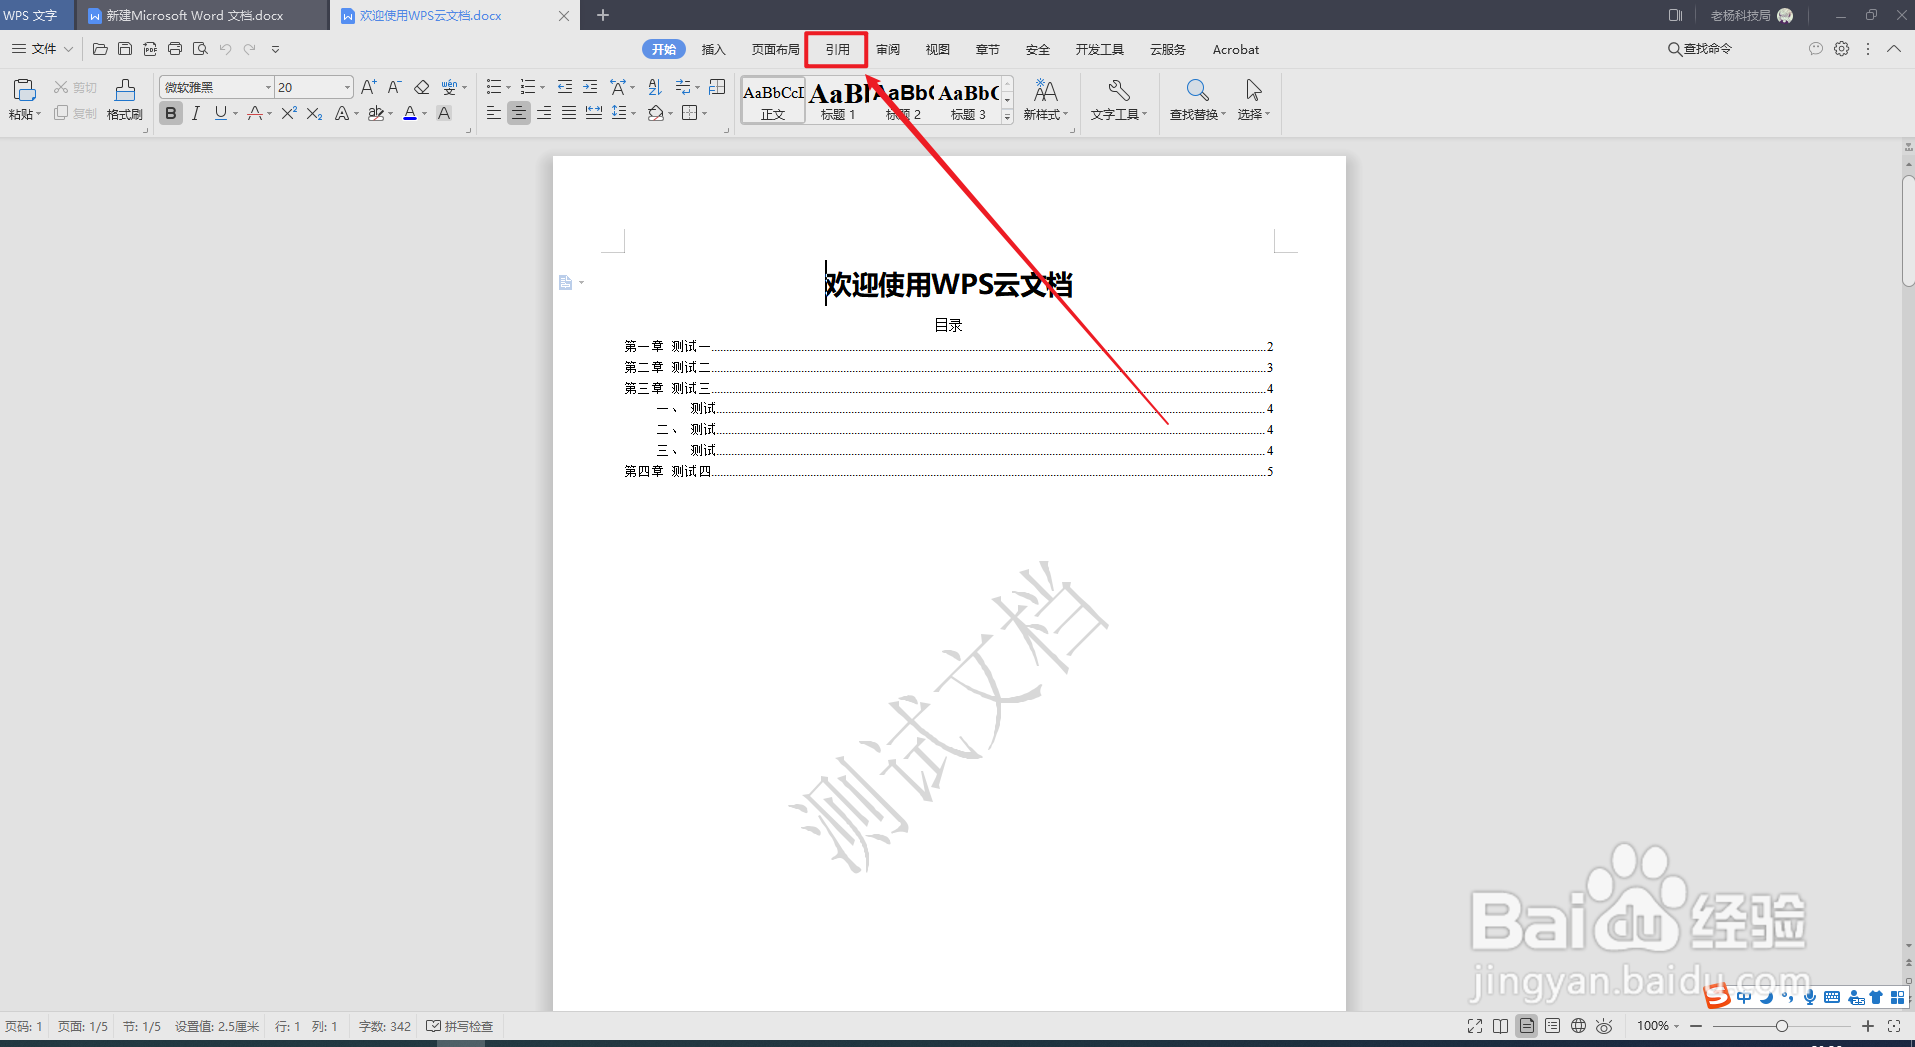This screenshot has height=1047, width=1915.
Task: Expand the quick access toolbar customize arrow
Action: click(x=275, y=49)
